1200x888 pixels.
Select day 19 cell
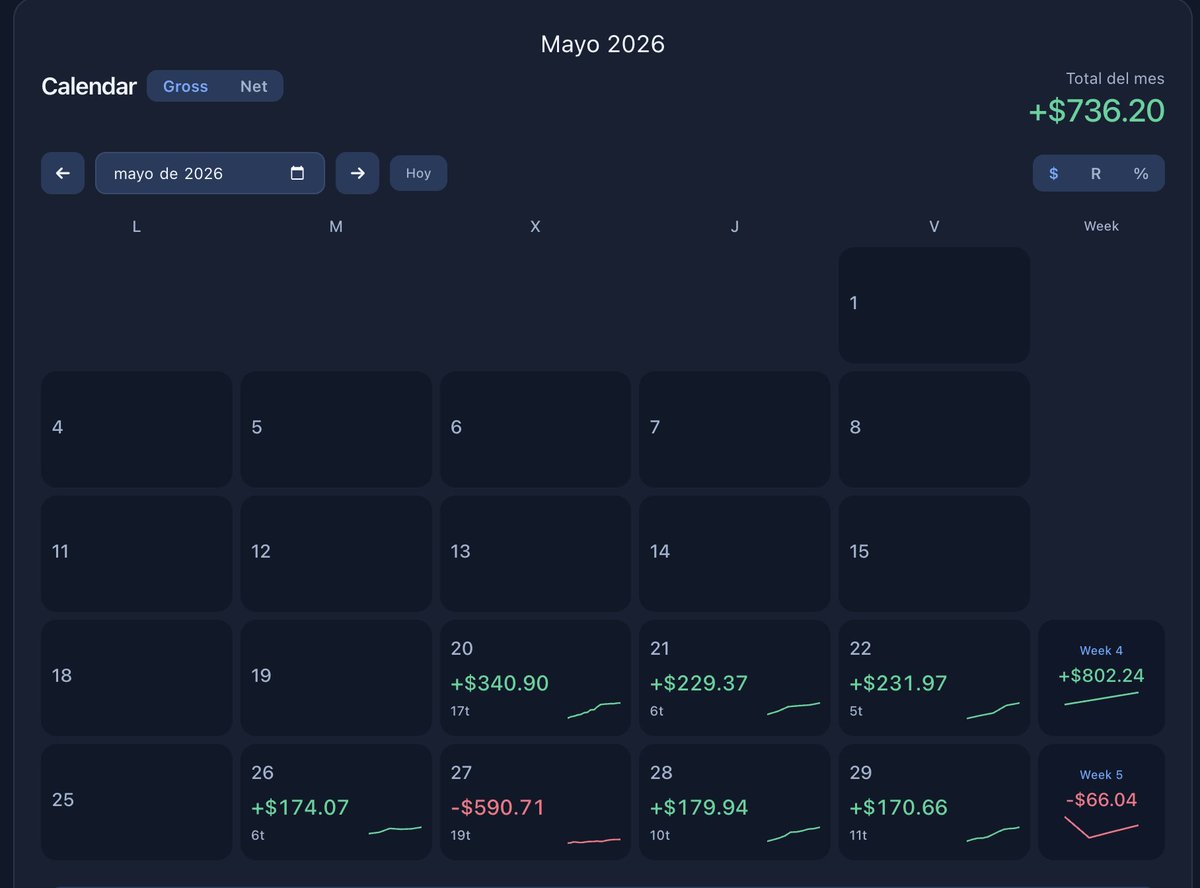tap(336, 678)
